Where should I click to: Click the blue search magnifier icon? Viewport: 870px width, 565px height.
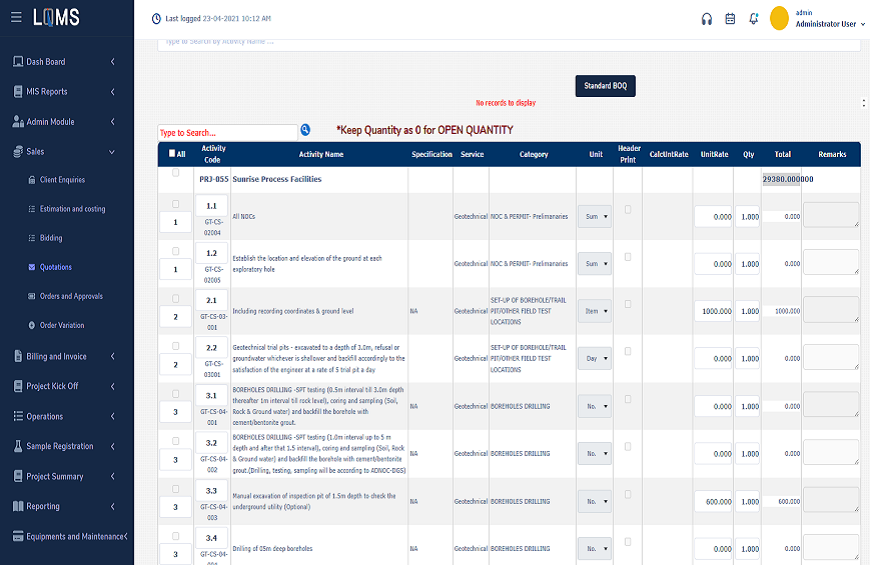[305, 130]
